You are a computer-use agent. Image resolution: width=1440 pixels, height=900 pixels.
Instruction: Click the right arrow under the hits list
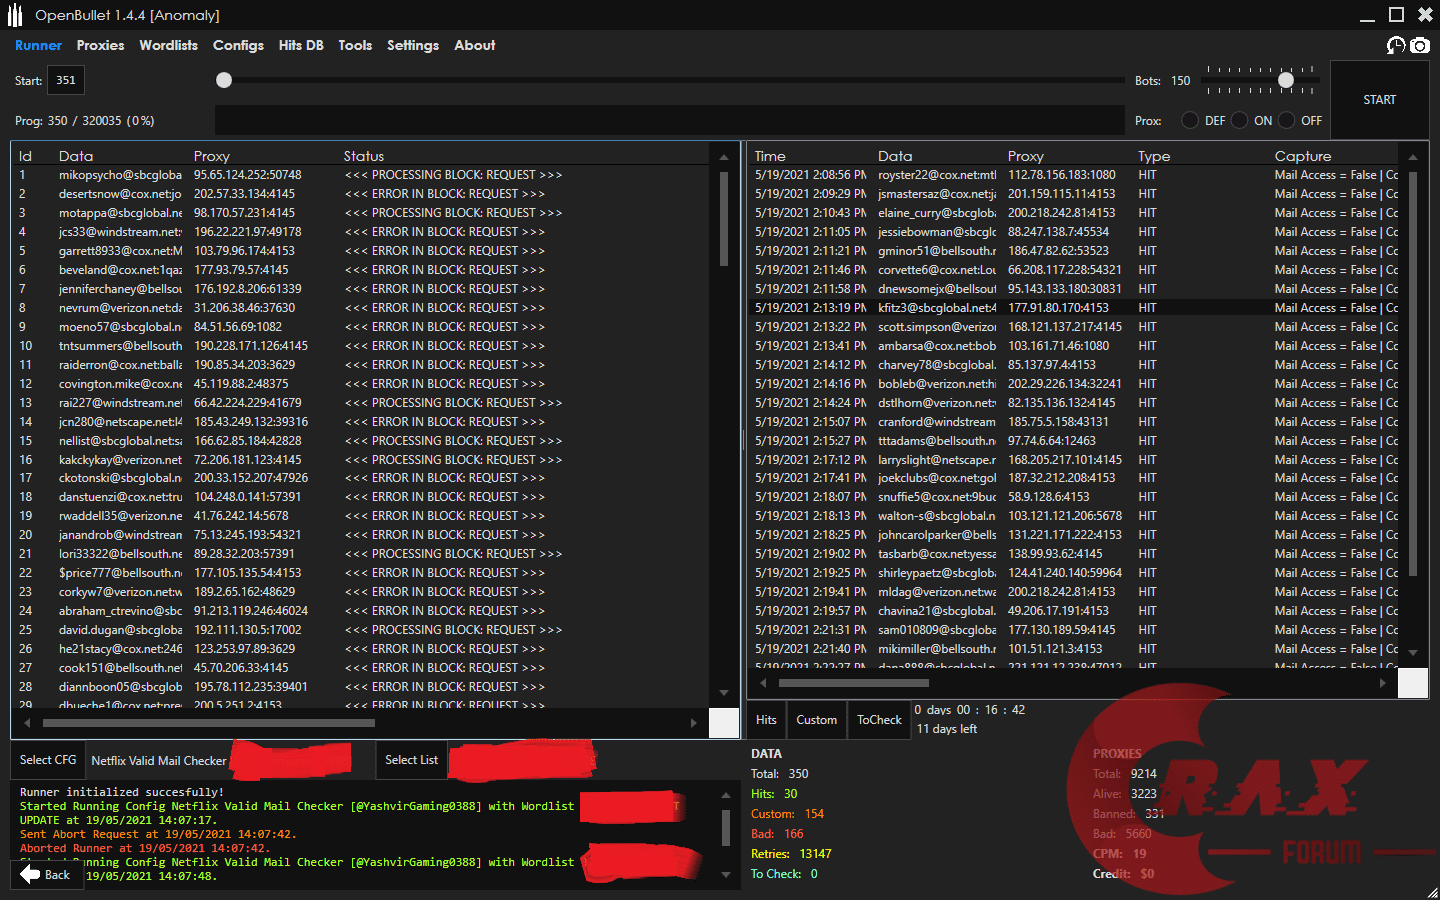[1383, 683]
